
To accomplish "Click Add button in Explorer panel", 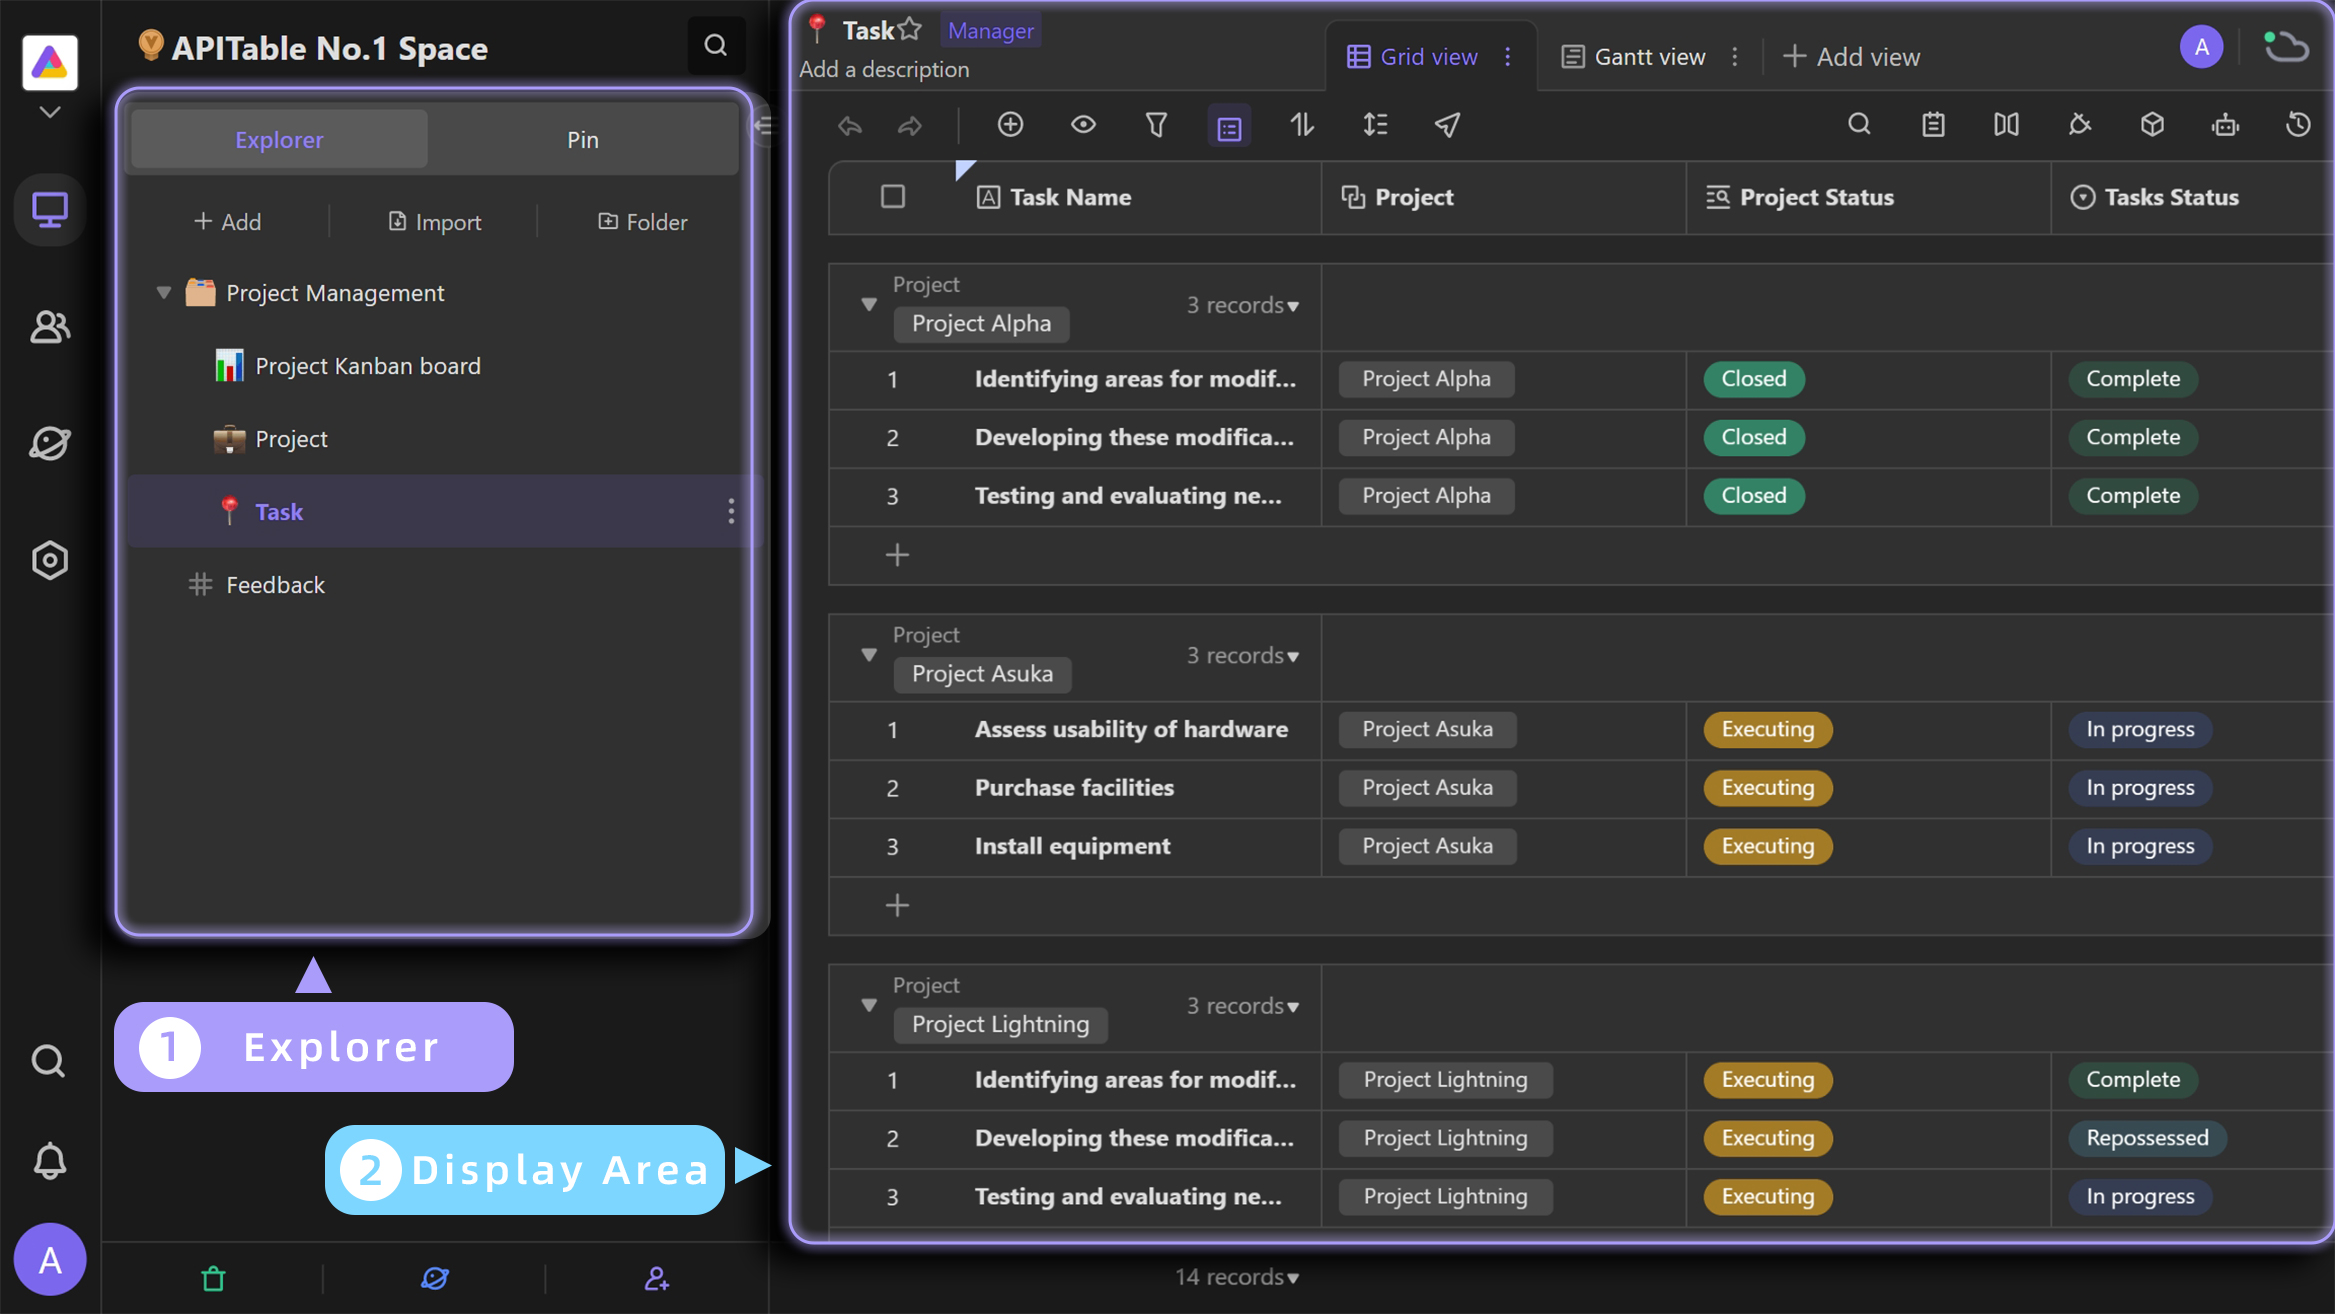I will coord(226,221).
